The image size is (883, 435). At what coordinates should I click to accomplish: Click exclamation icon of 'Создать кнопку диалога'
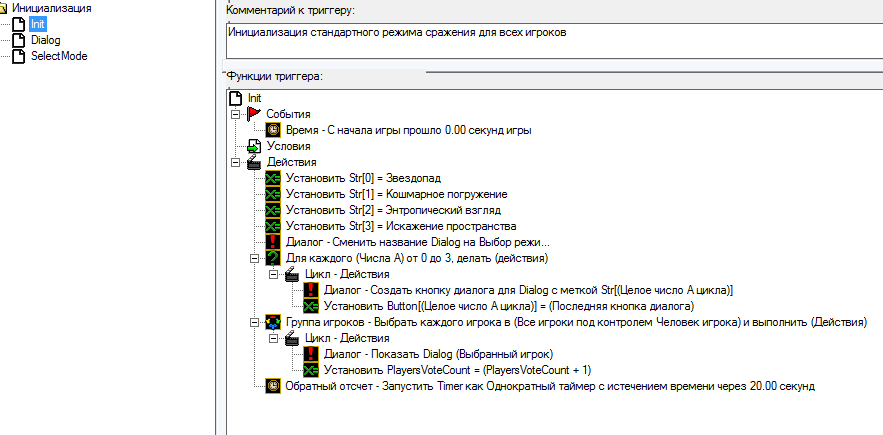point(311,290)
